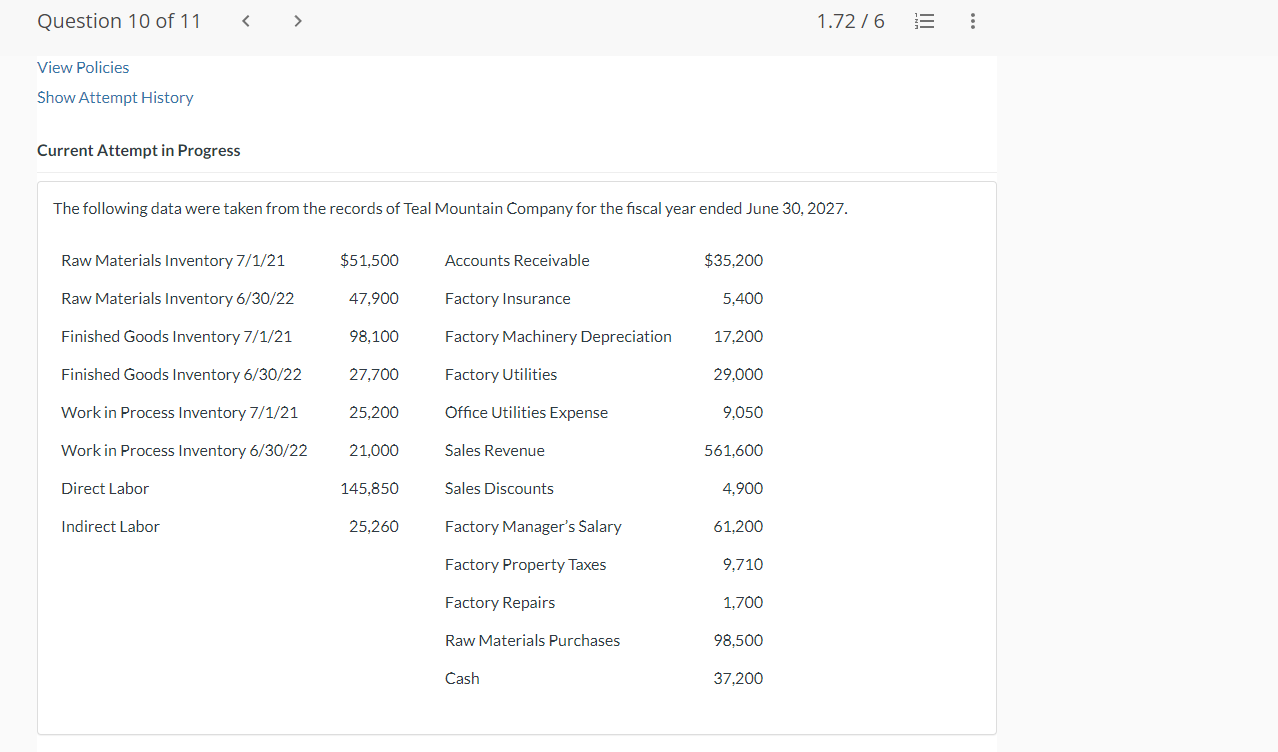Click the Question 10 of 11 header label
1278x752 pixels.
[118, 20]
